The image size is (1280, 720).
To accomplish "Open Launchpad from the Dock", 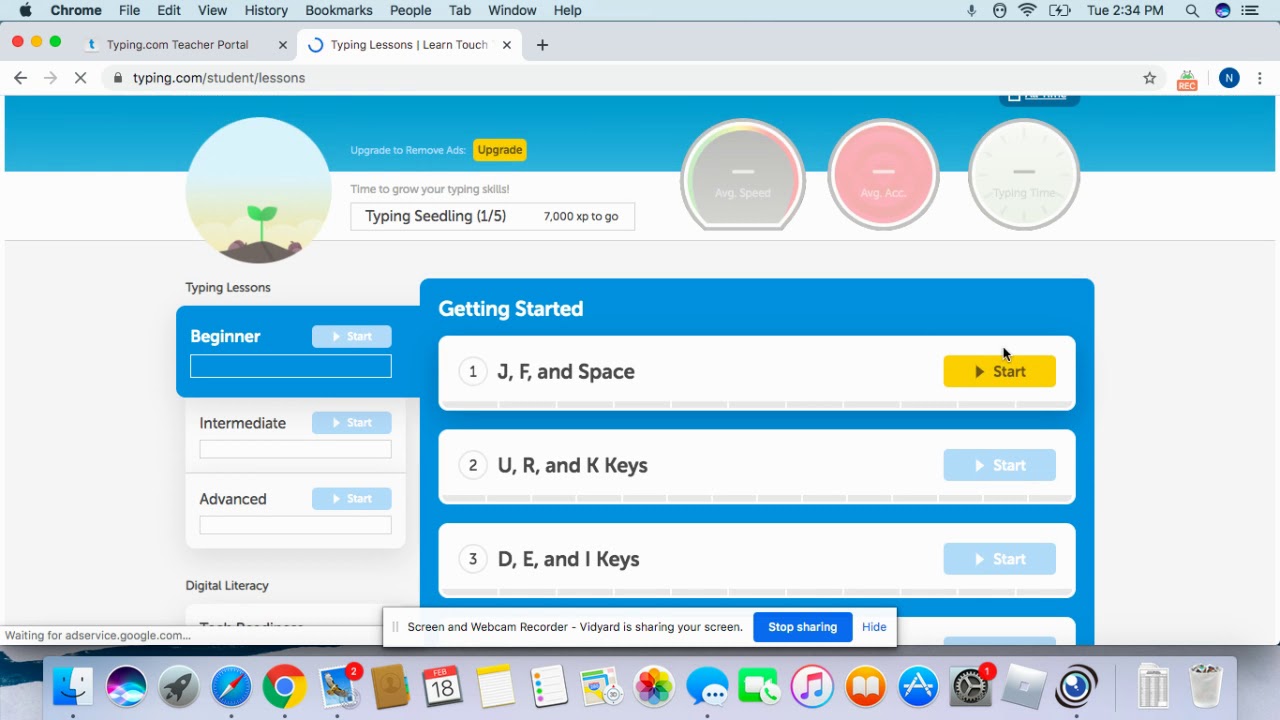I will (179, 687).
